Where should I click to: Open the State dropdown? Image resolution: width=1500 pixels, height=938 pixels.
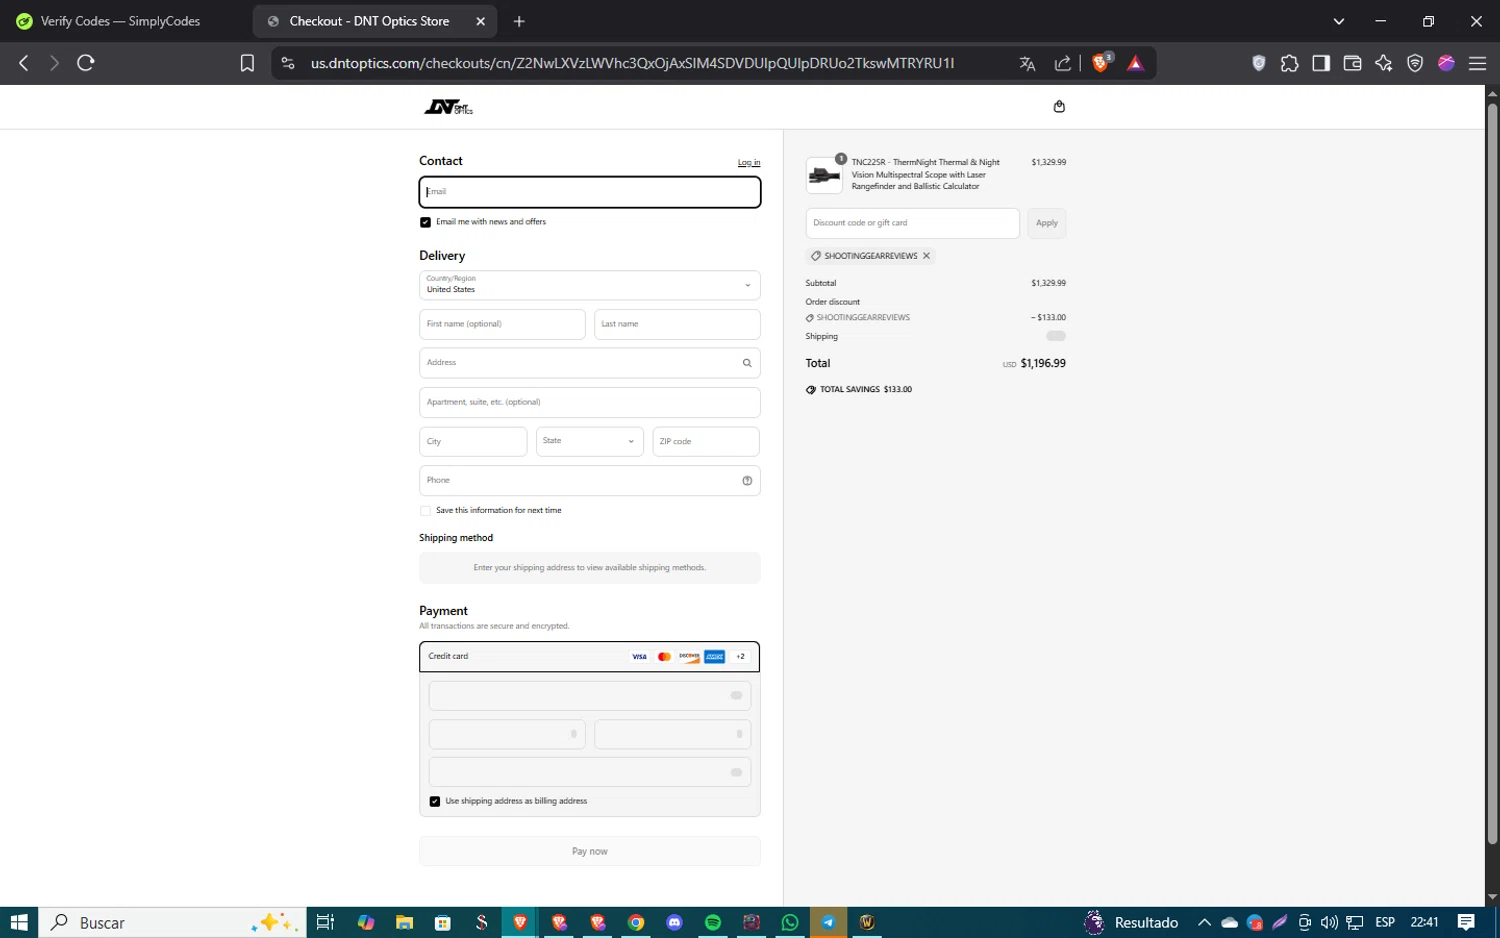(x=590, y=441)
